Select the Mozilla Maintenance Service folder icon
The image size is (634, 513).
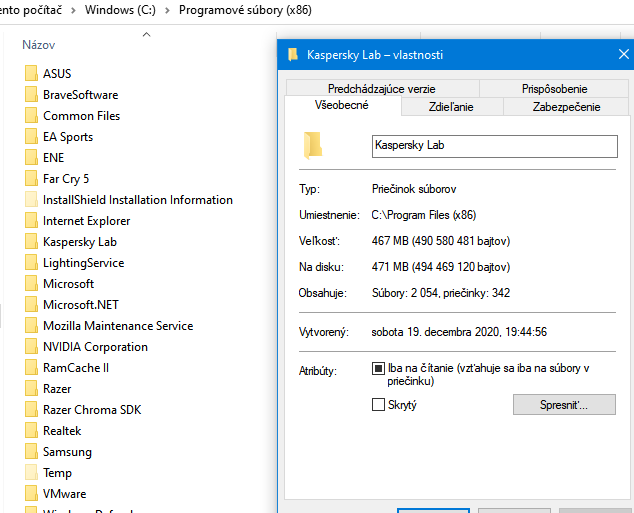(x=31, y=326)
